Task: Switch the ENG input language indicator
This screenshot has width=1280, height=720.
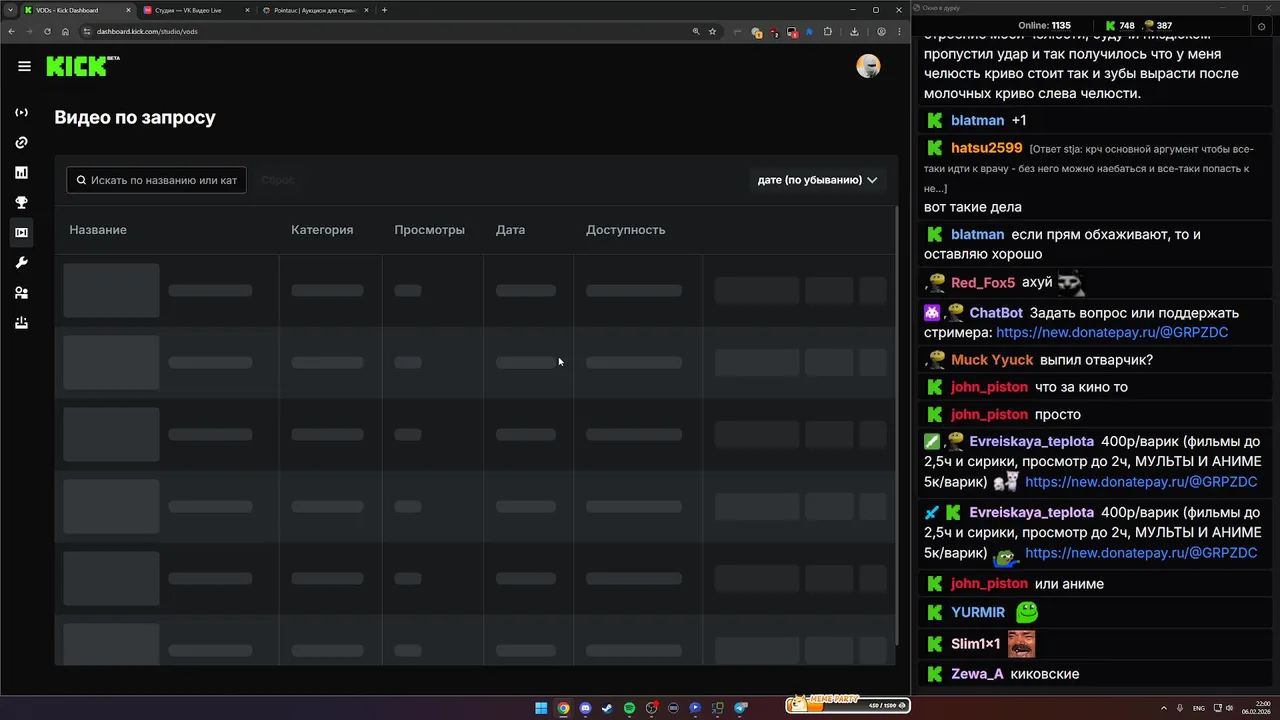Action: coord(1199,708)
